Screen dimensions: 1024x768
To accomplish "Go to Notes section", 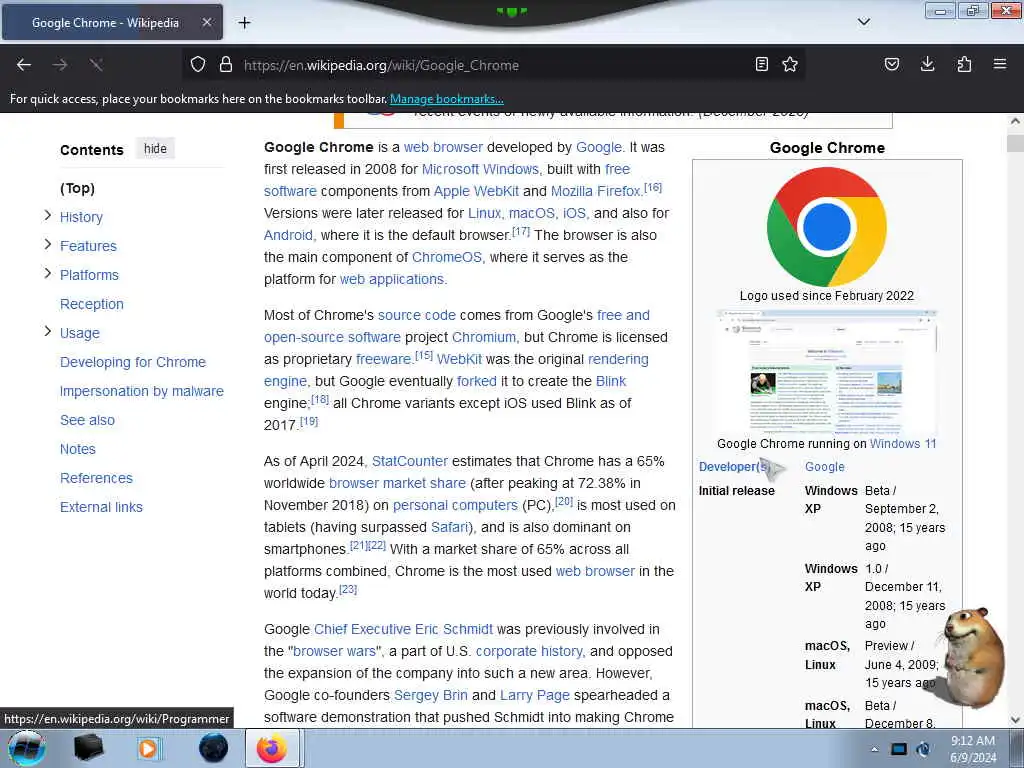I will [x=78, y=449].
